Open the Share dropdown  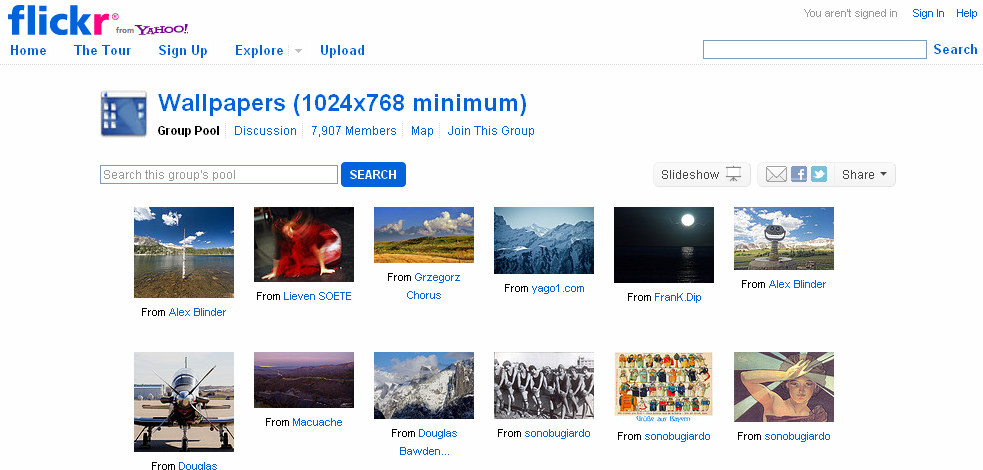tap(865, 175)
